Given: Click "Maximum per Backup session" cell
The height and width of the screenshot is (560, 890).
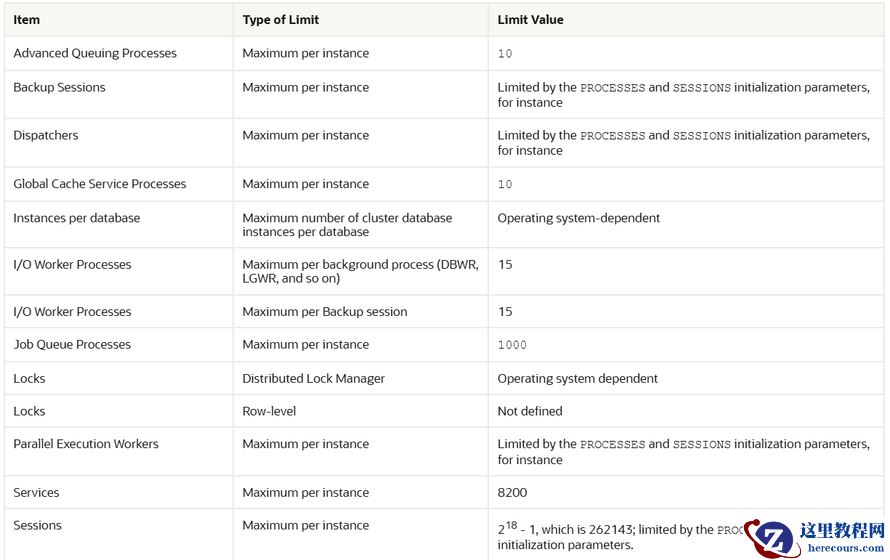Looking at the screenshot, I should coord(325,312).
